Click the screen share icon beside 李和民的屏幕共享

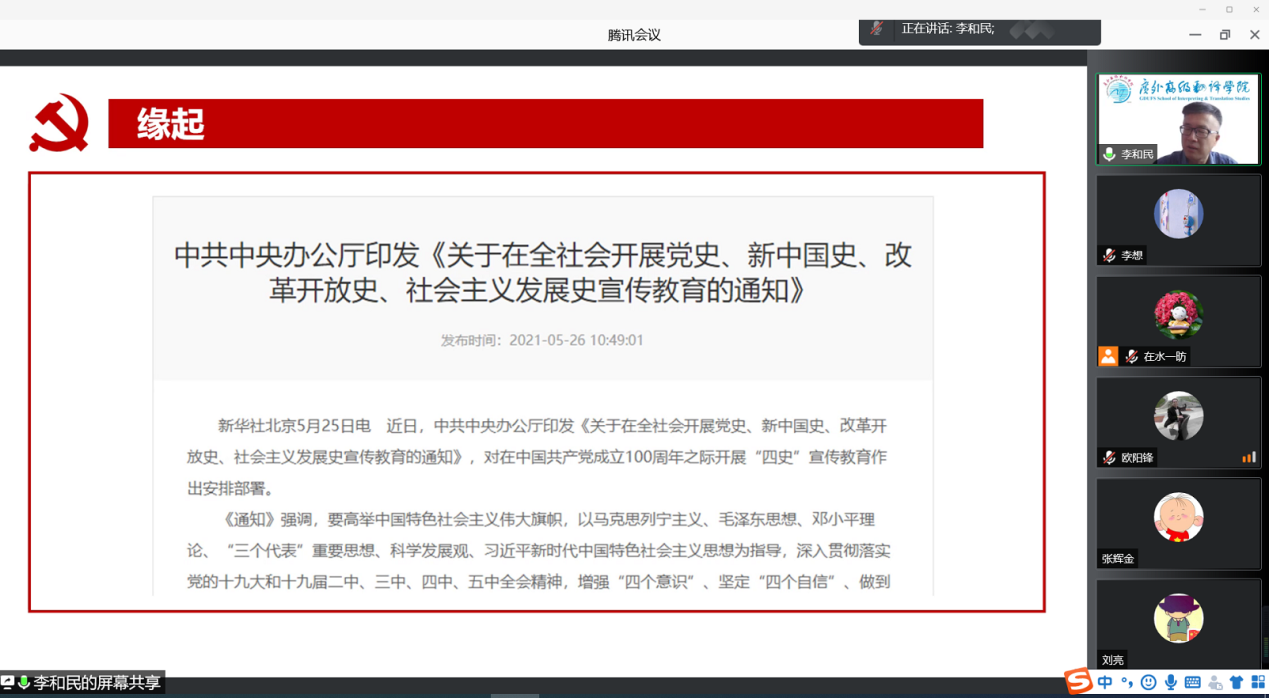[8, 683]
